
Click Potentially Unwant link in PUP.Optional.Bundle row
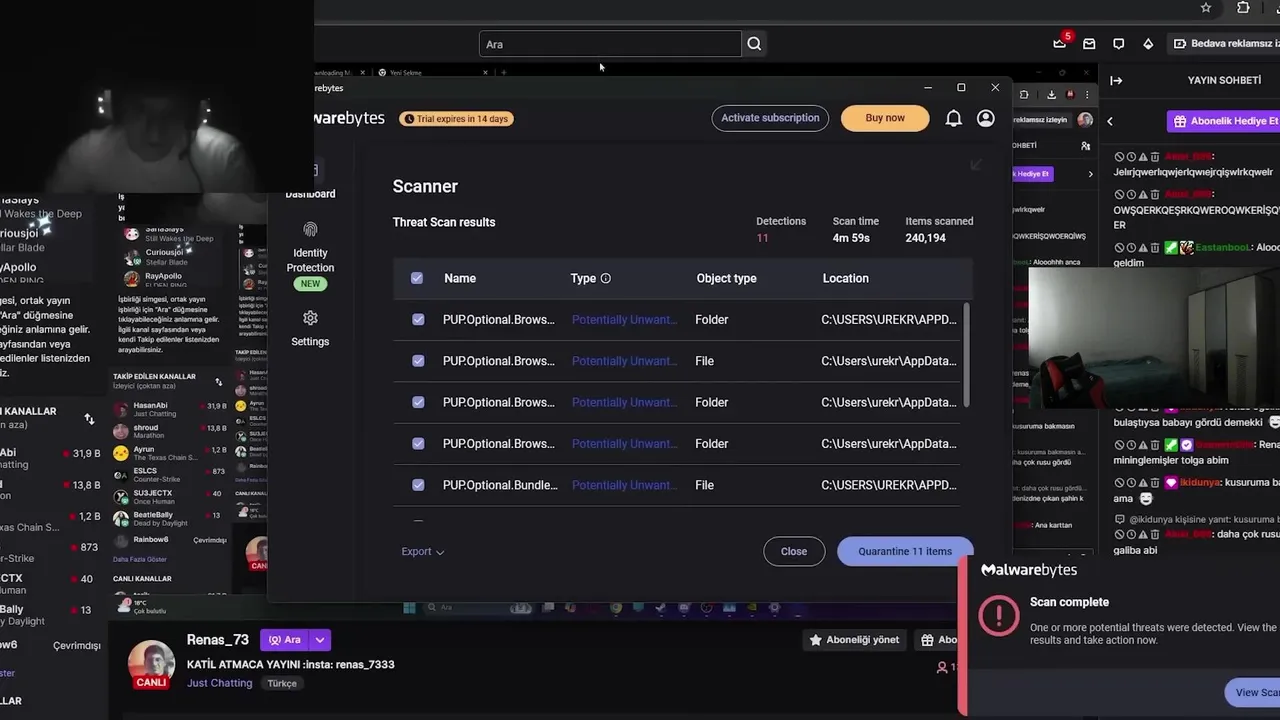624,485
